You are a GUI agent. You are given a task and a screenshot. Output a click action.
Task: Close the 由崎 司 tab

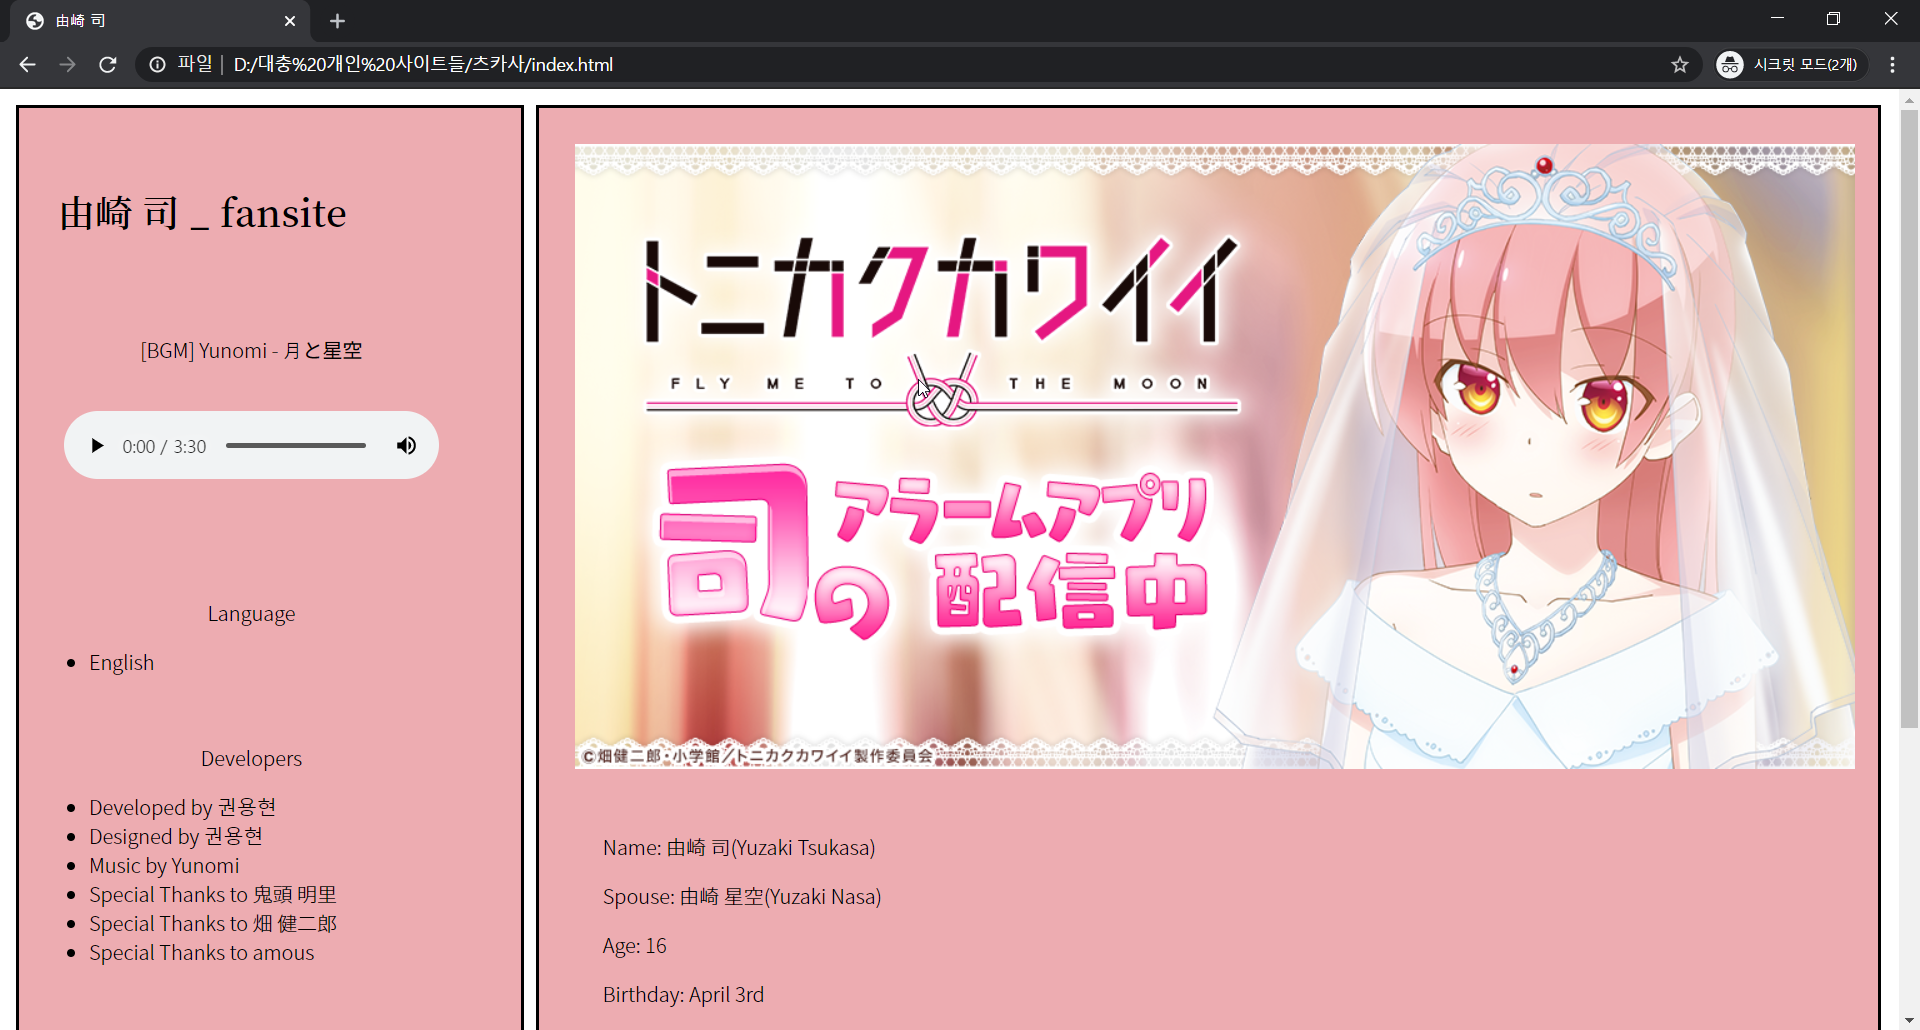coord(290,21)
